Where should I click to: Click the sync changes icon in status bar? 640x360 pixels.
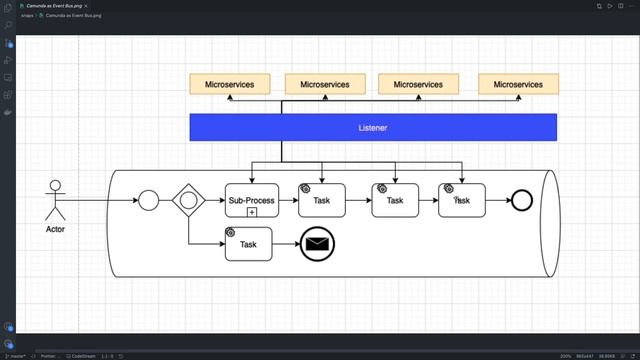(33, 356)
